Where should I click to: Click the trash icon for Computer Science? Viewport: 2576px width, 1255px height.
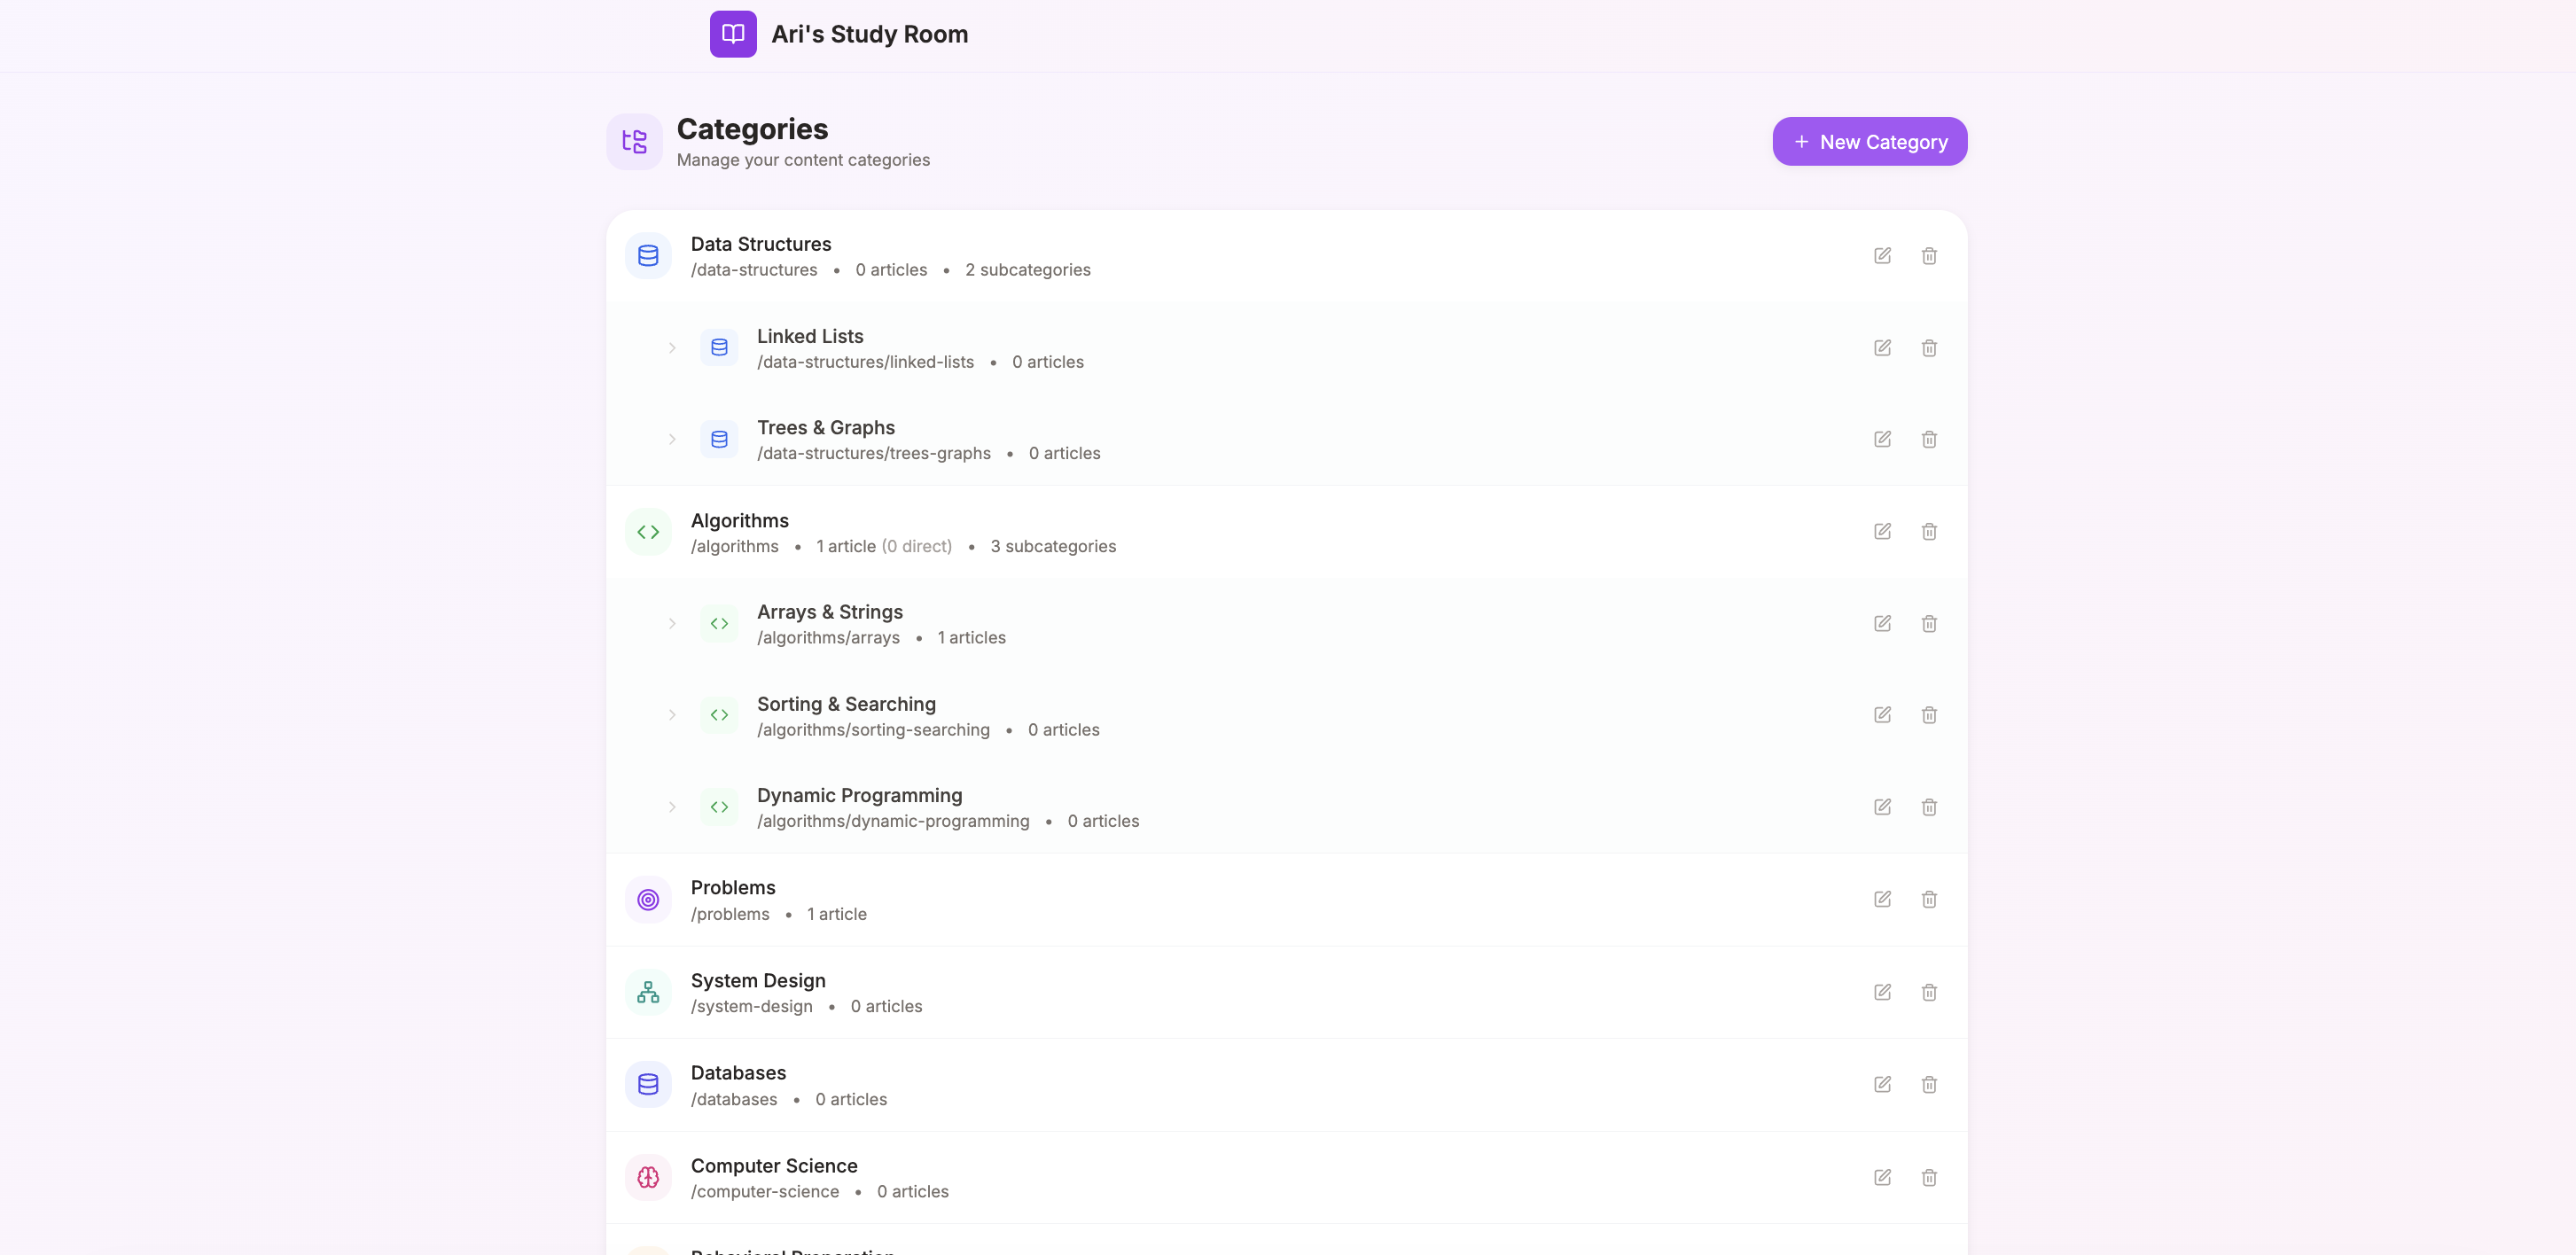tap(1929, 1177)
